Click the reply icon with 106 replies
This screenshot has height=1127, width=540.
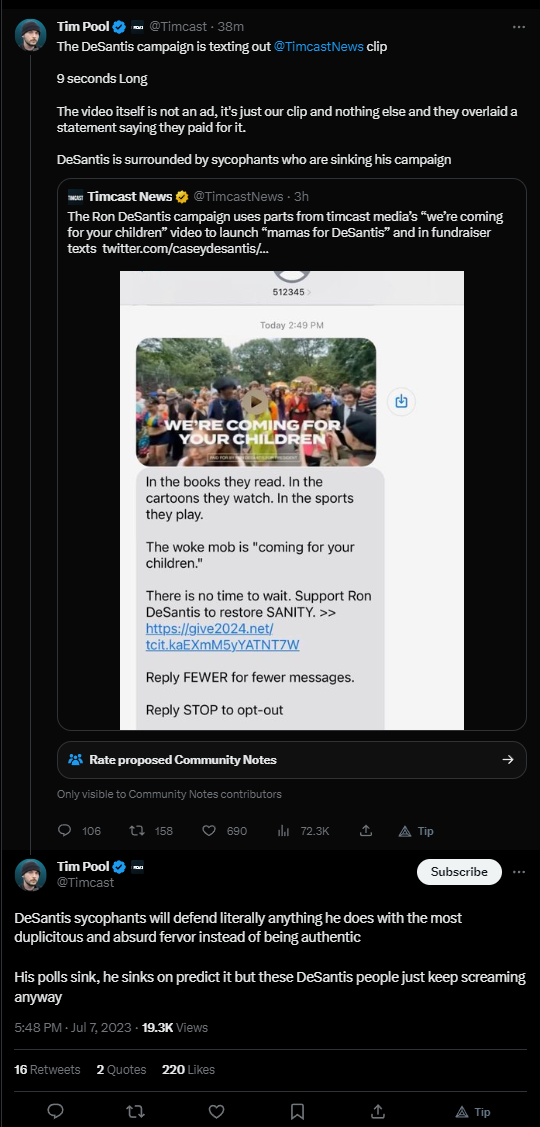pyautogui.click(x=65, y=831)
